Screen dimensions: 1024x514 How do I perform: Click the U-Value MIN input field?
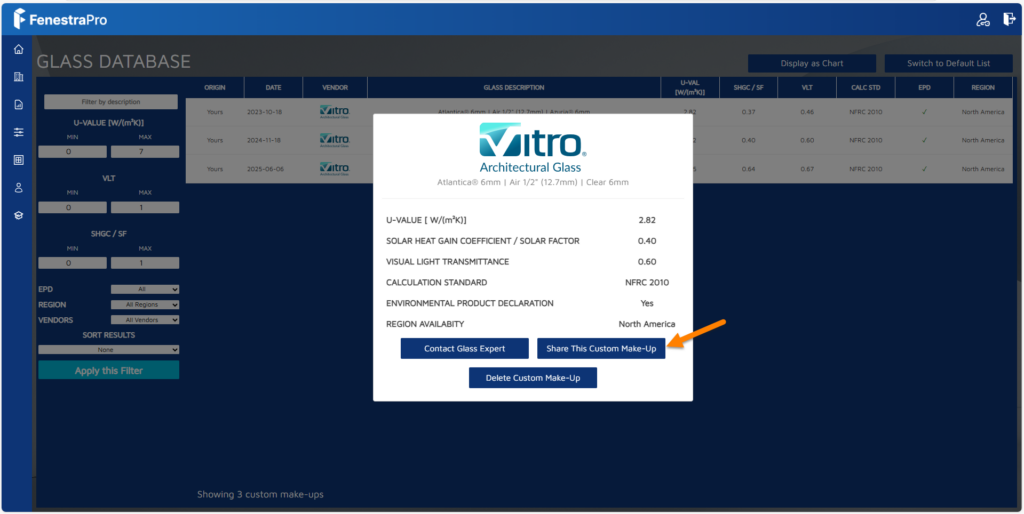[72, 152]
